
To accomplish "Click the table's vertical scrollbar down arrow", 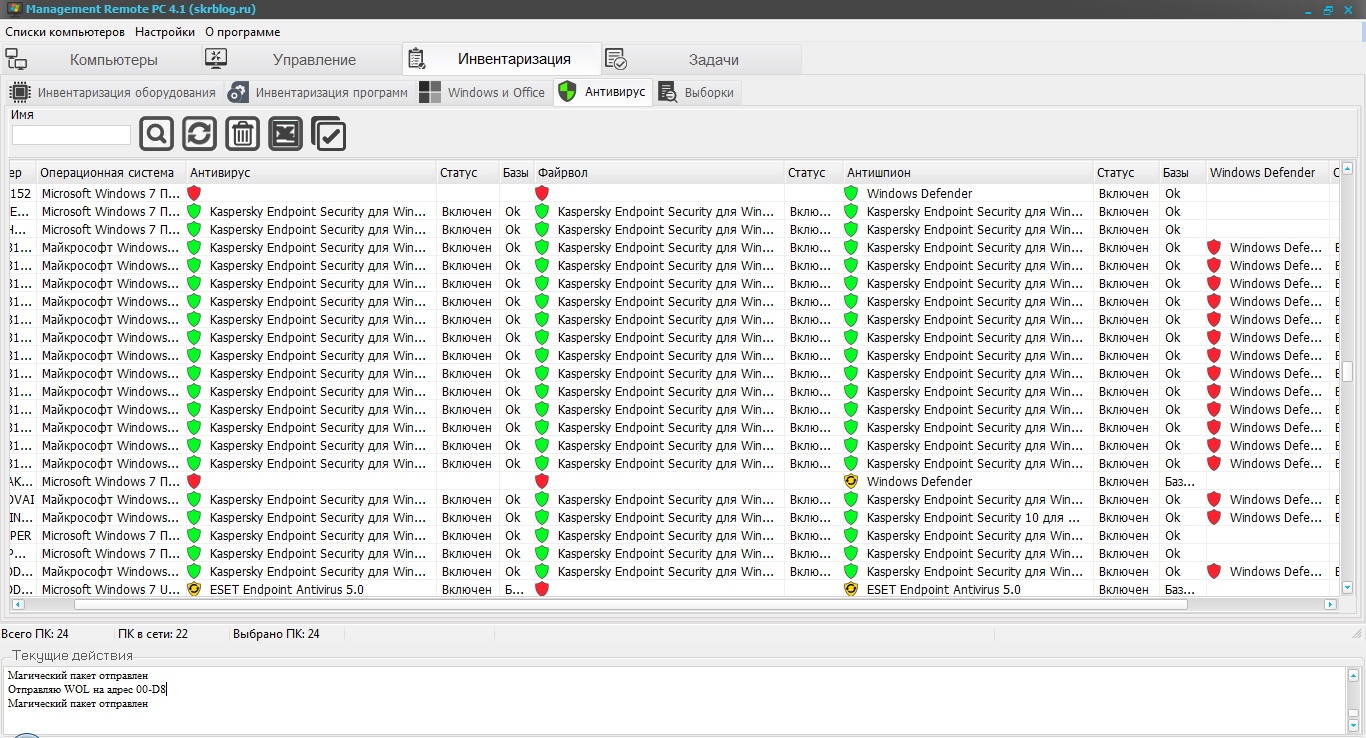I will pyautogui.click(x=1347, y=588).
